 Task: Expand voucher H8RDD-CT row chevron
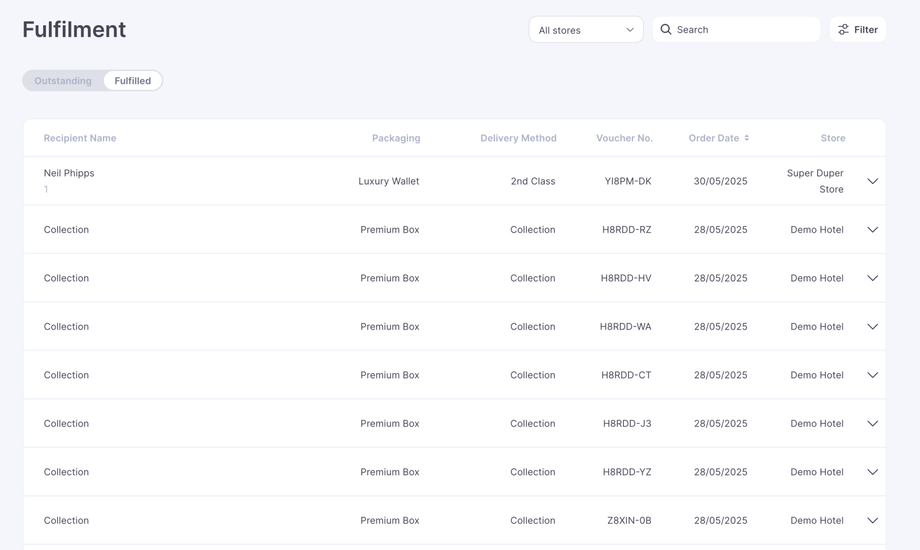(x=872, y=375)
